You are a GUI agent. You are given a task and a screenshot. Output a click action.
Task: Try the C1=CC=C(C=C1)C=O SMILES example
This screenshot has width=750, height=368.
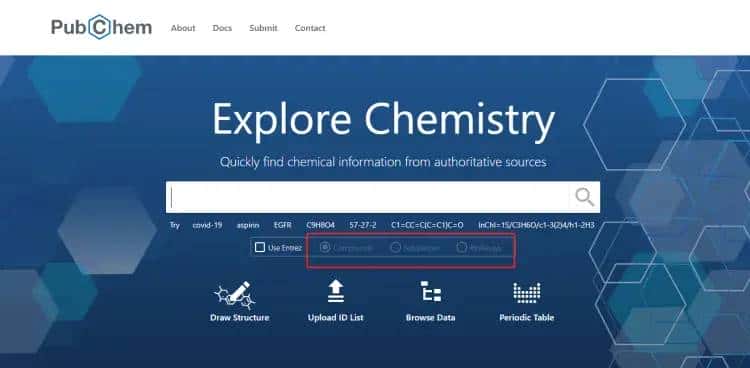[x=427, y=224]
